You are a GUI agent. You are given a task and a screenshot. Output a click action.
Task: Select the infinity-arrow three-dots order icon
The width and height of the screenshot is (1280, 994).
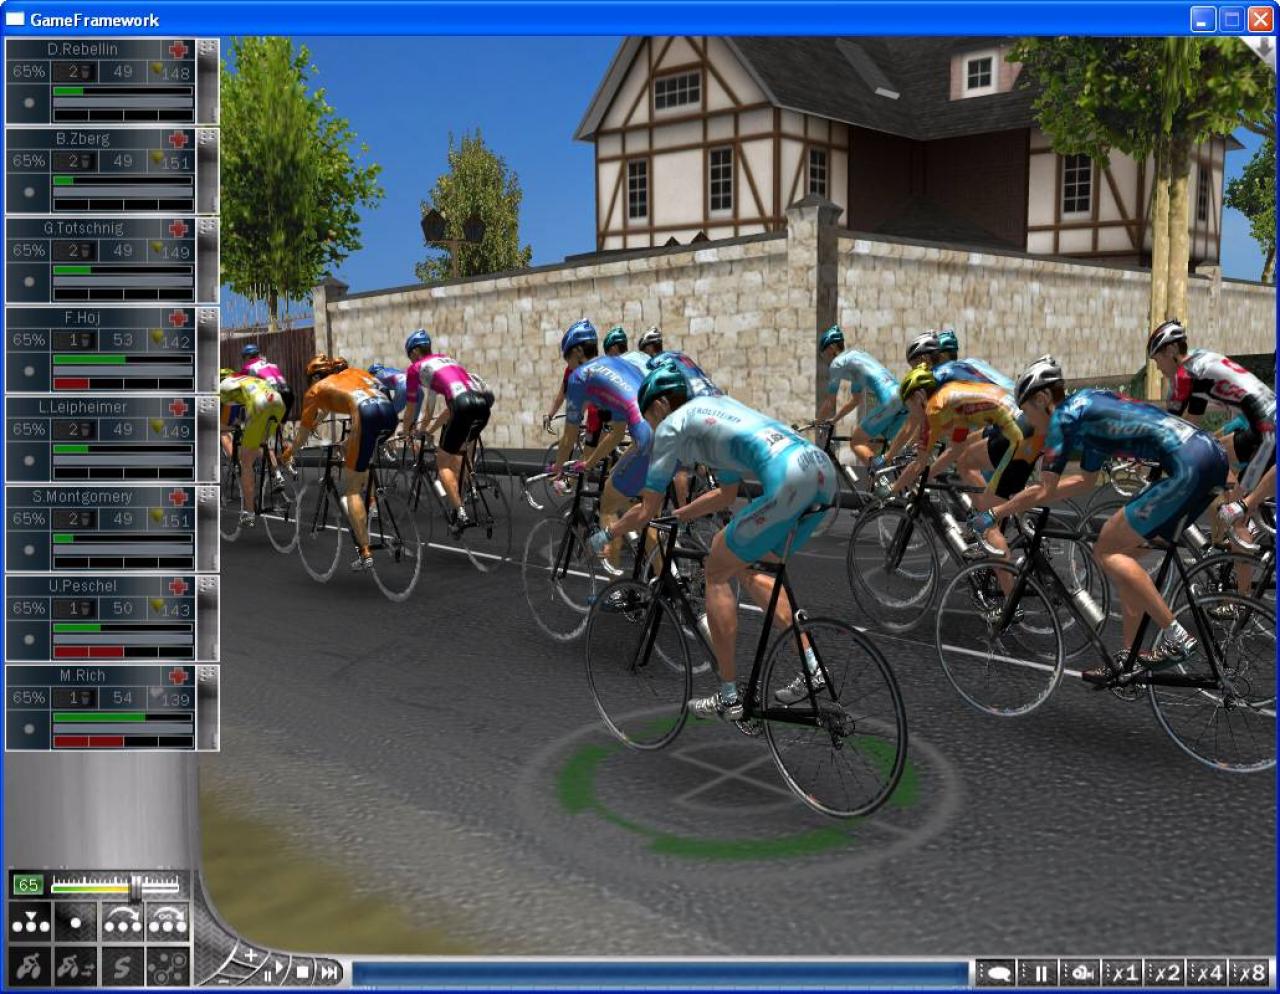click(168, 922)
